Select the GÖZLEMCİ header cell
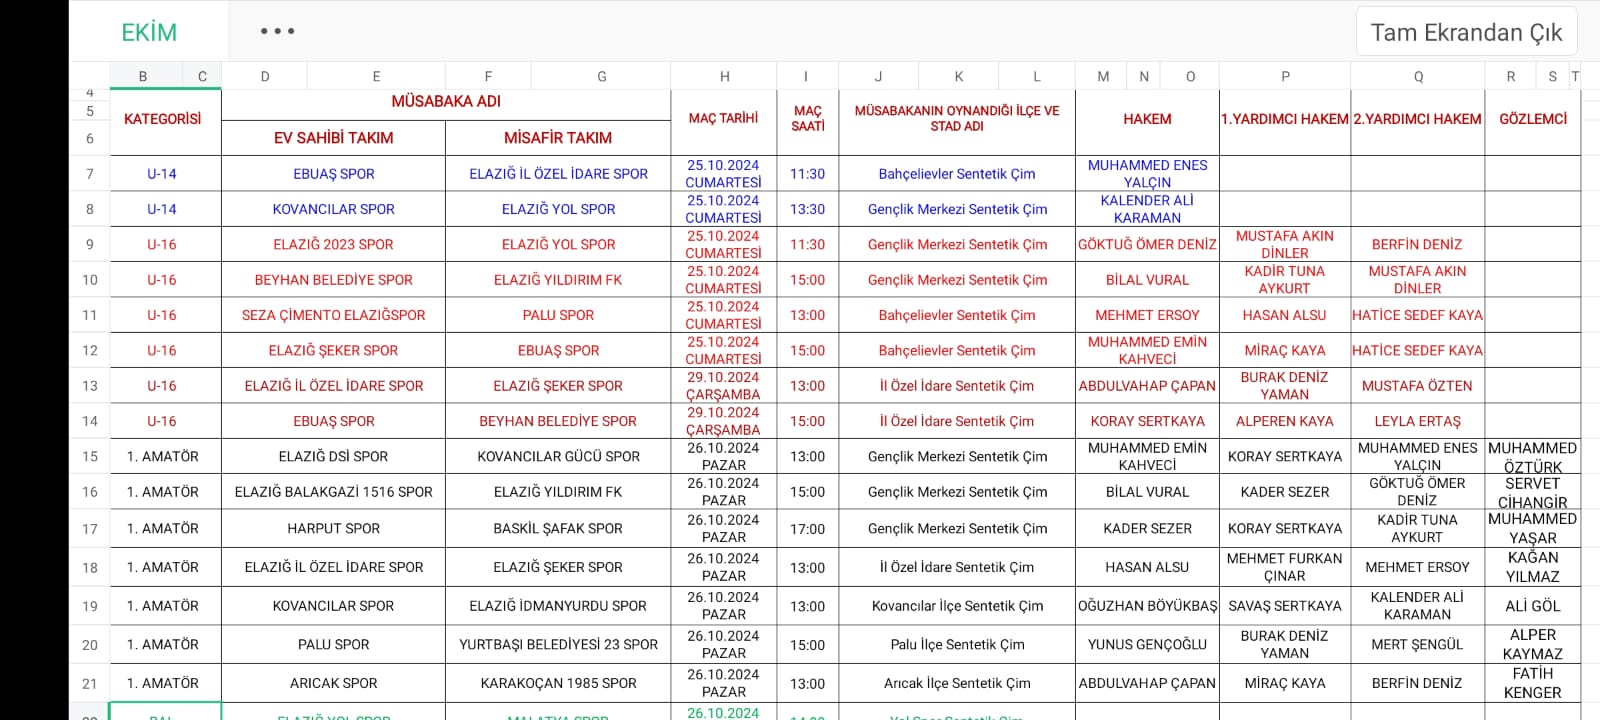This screenshot has height=720, width=1600. pyautogui.click(x=1532, y=119)
